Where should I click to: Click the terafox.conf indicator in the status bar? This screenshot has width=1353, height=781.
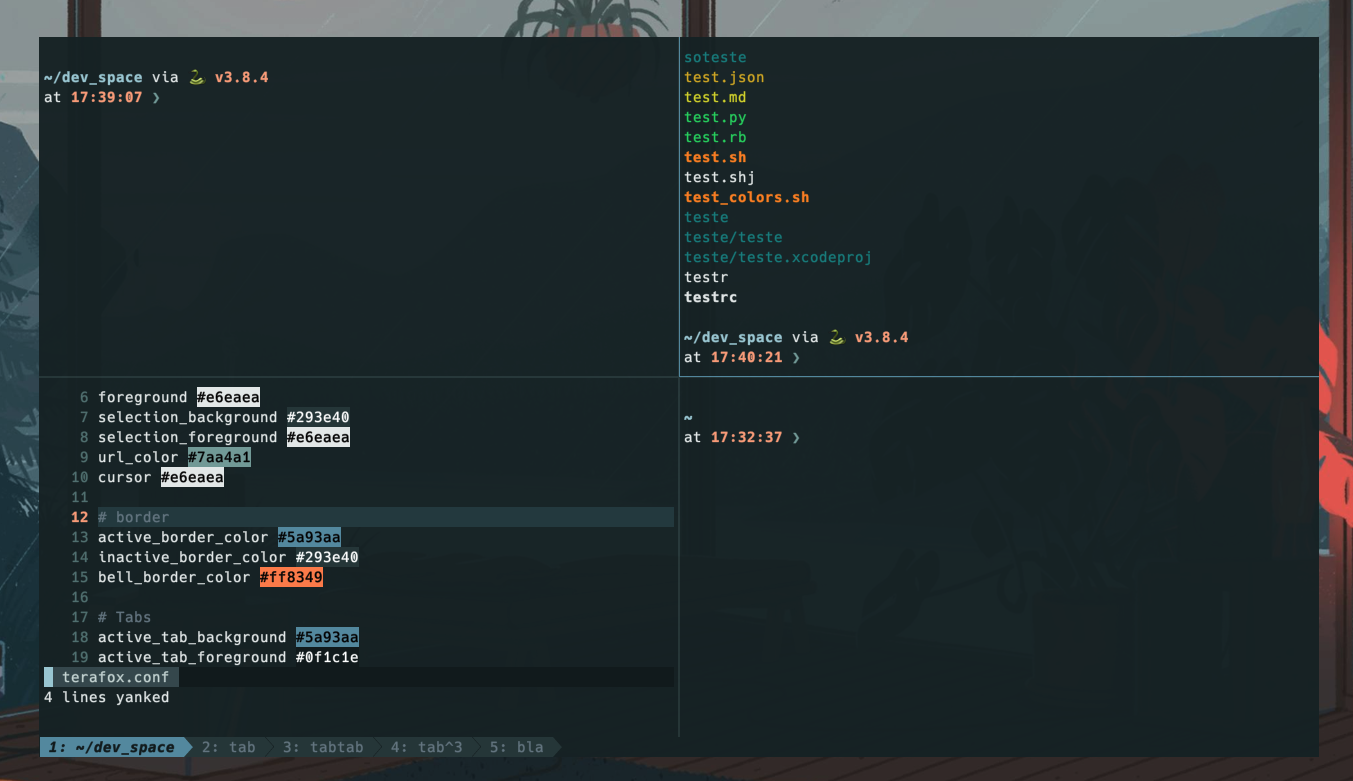[118, 676]
